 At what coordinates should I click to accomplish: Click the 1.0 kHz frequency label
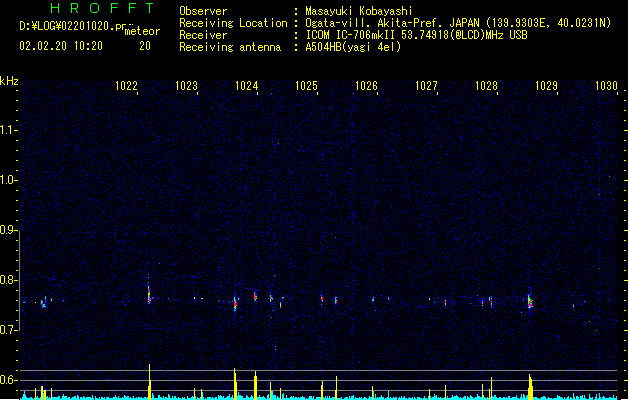(x=9, y=180)
